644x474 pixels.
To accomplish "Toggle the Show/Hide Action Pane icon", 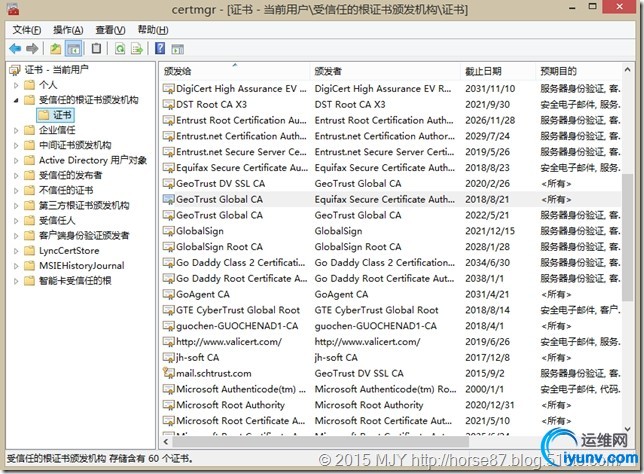I will click(x=177, y=49).
